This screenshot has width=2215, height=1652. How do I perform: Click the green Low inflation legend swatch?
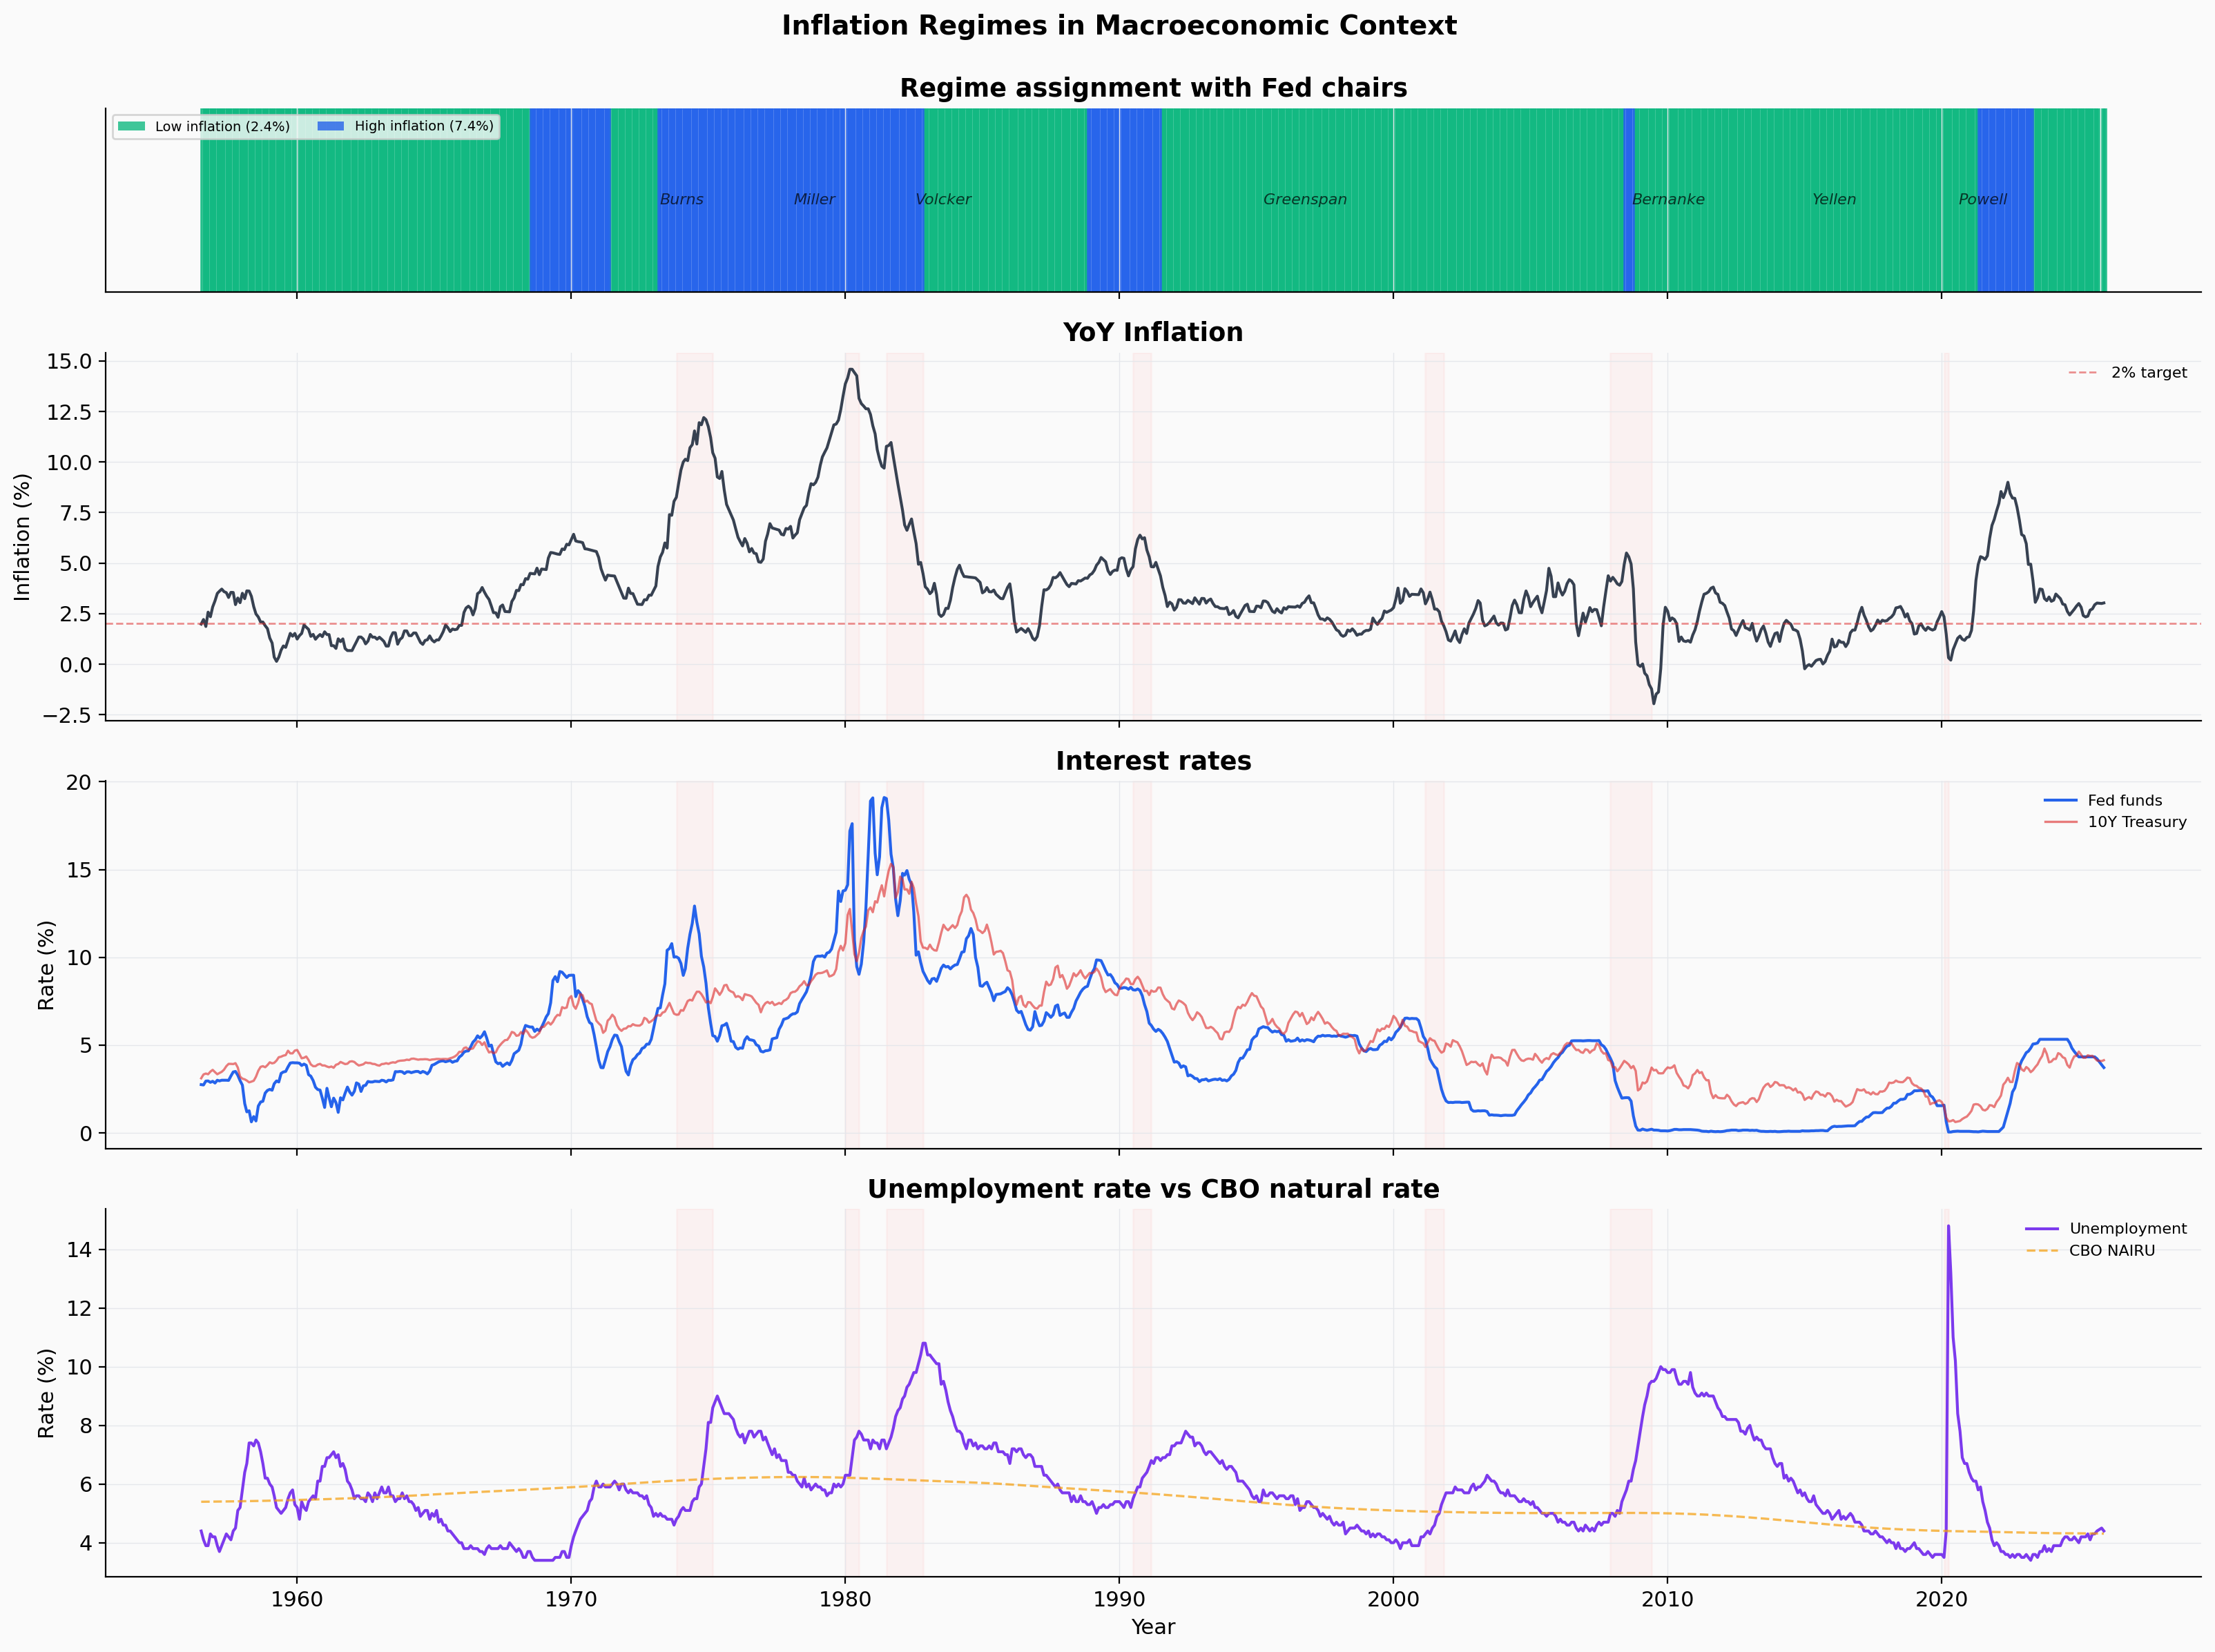(132, 126)
